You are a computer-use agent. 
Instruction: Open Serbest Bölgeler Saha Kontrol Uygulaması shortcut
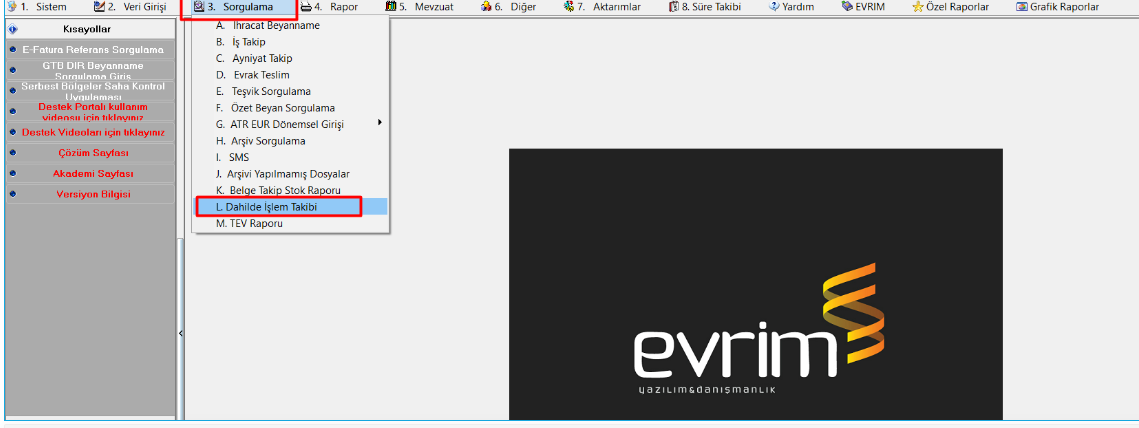[92, 91]
